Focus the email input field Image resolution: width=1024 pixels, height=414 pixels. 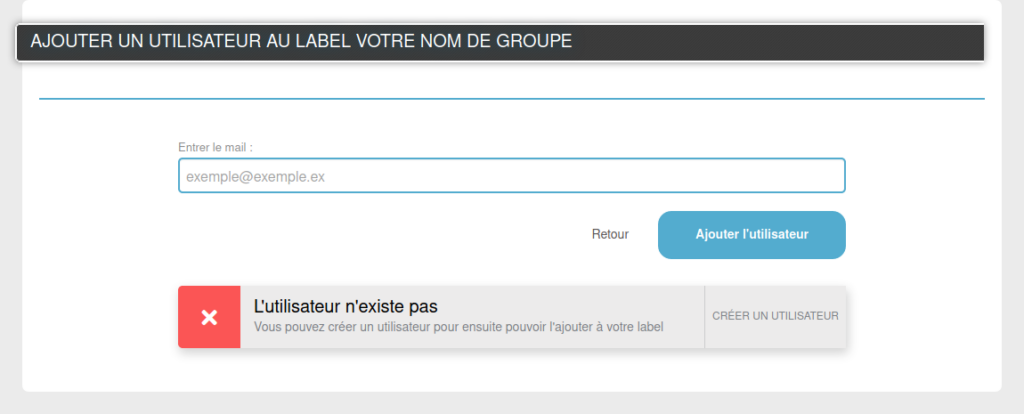pyautogui.click(x=511, y=176)
